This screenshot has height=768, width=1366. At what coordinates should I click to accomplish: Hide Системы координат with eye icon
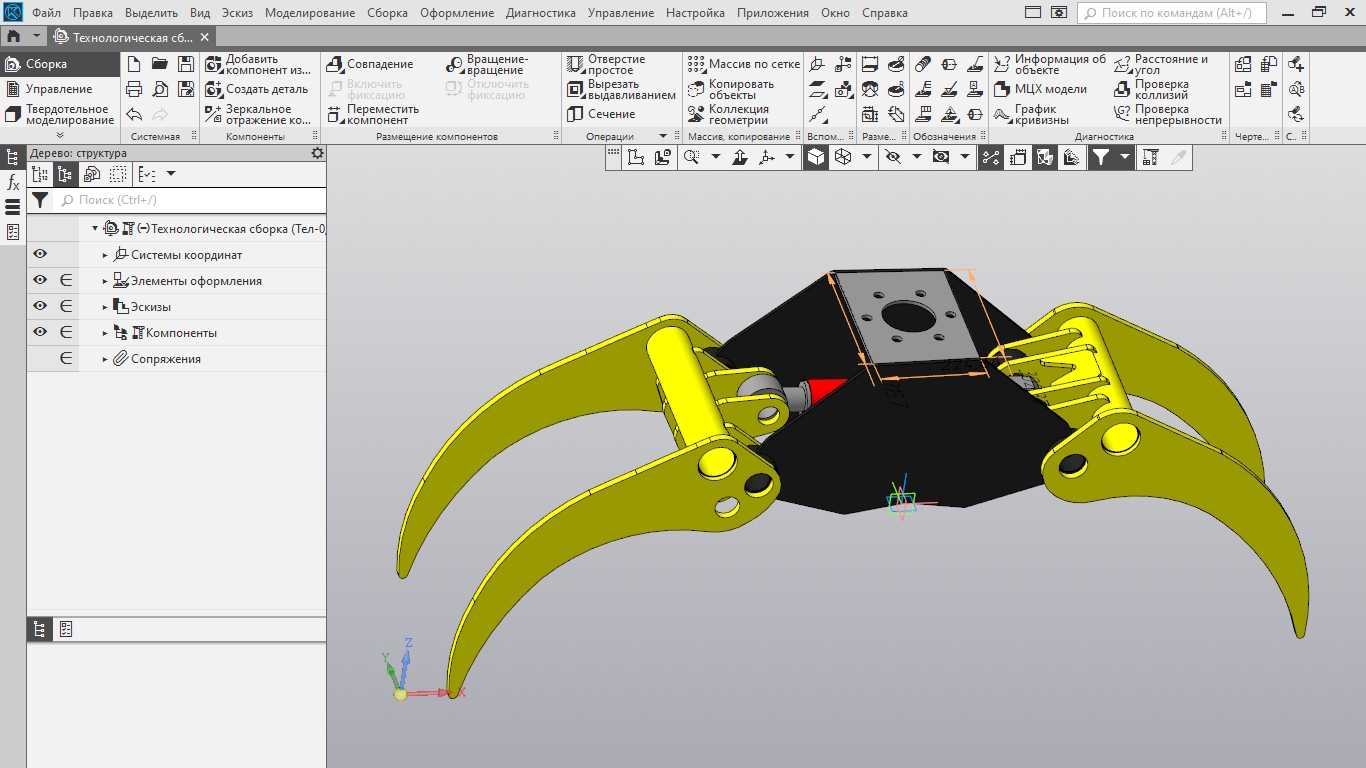[40, 255]
